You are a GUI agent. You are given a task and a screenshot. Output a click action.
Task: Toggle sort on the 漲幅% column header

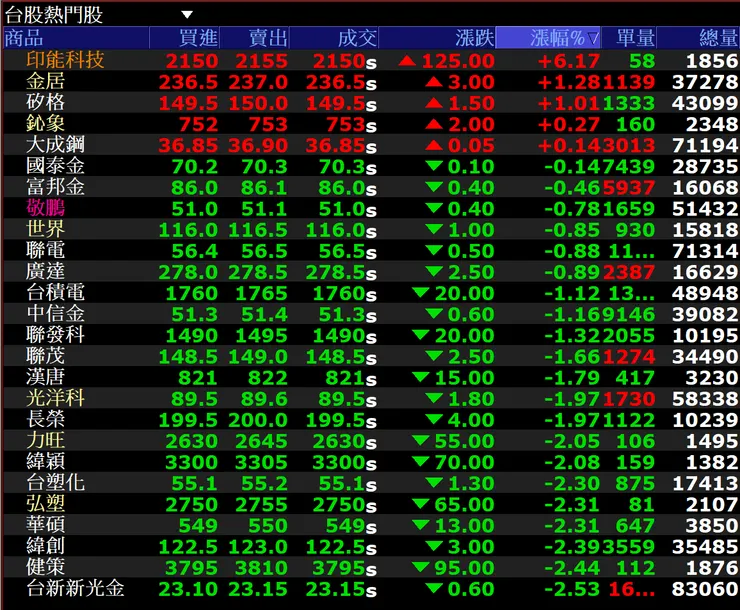click(548, 38)
